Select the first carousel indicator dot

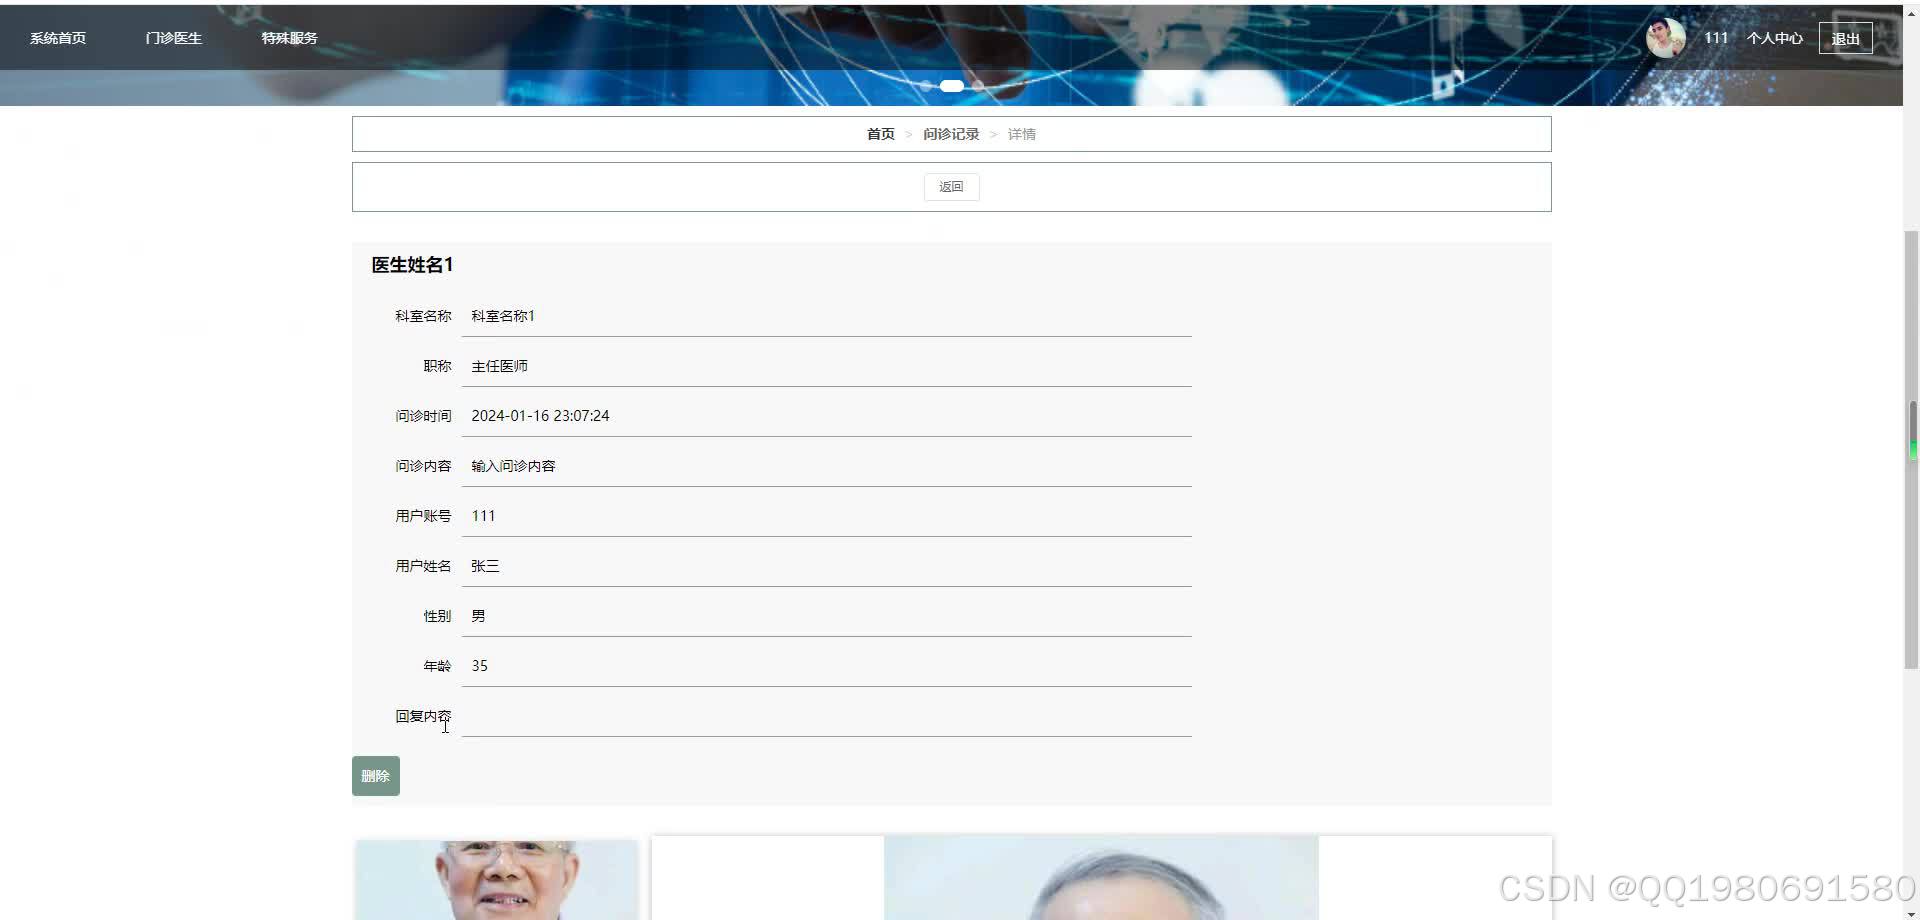926,86
